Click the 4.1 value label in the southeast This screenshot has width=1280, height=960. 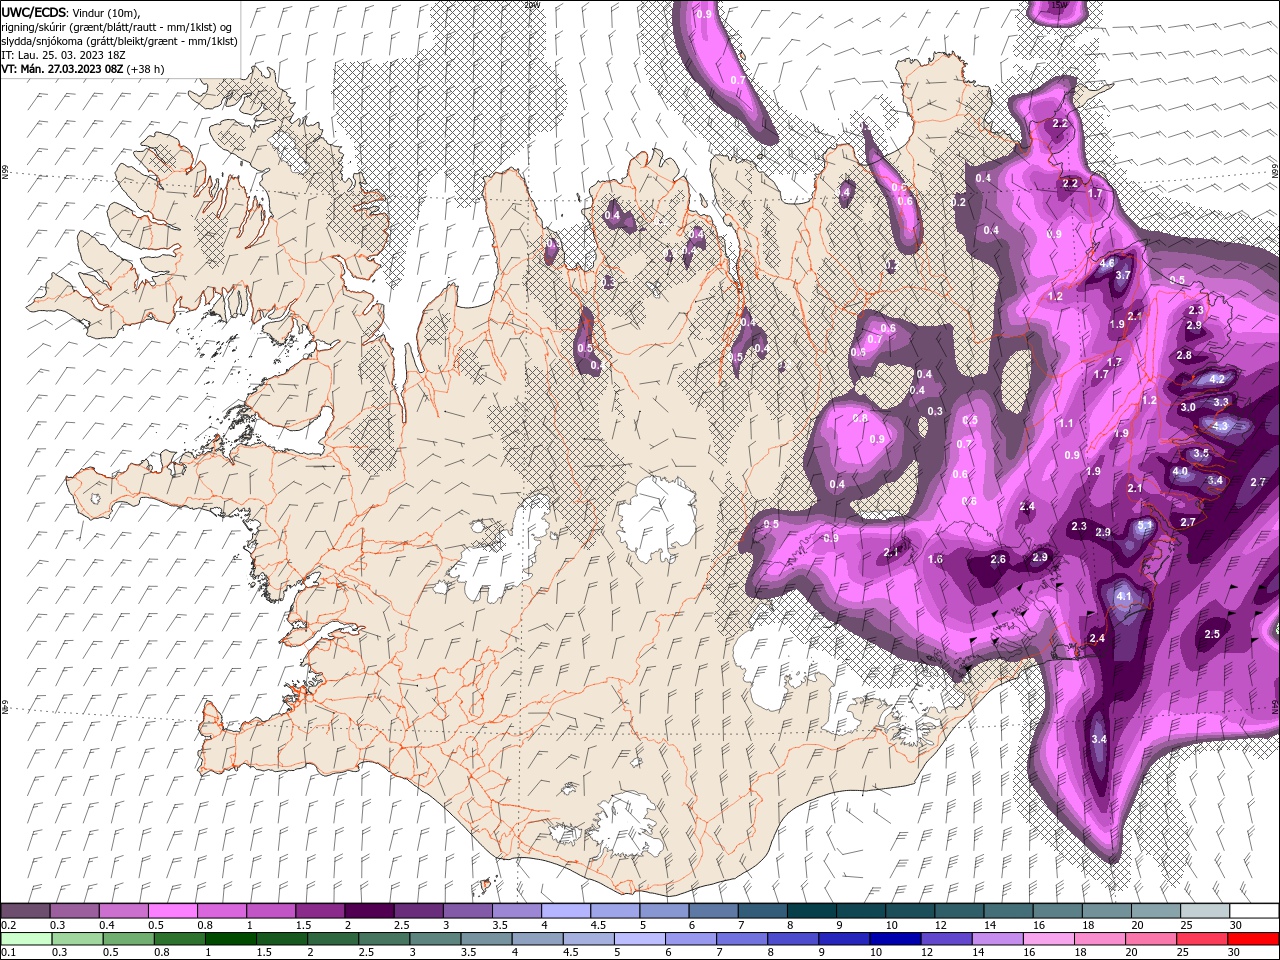[x=1123, y=597]
